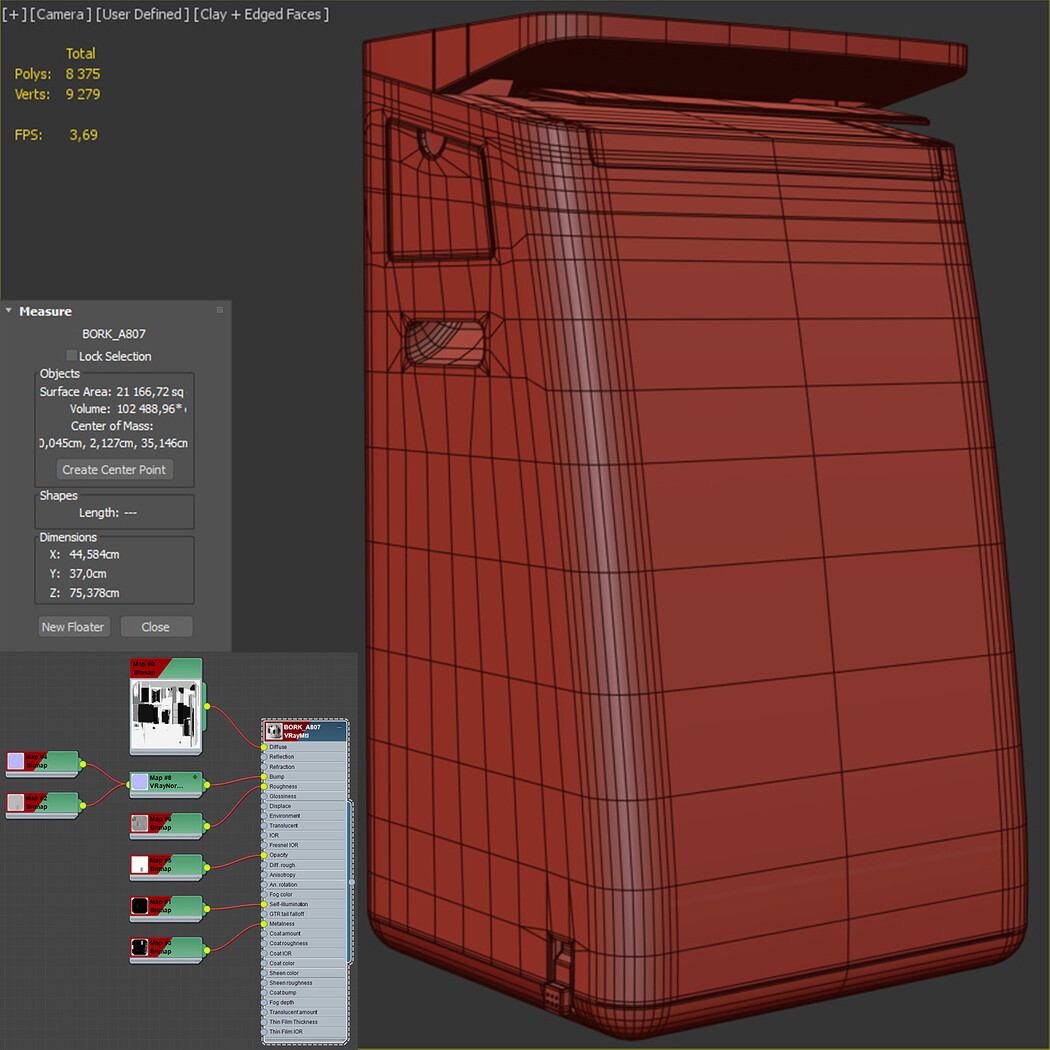Click the Map #8 input socket

tap(129, 785)
